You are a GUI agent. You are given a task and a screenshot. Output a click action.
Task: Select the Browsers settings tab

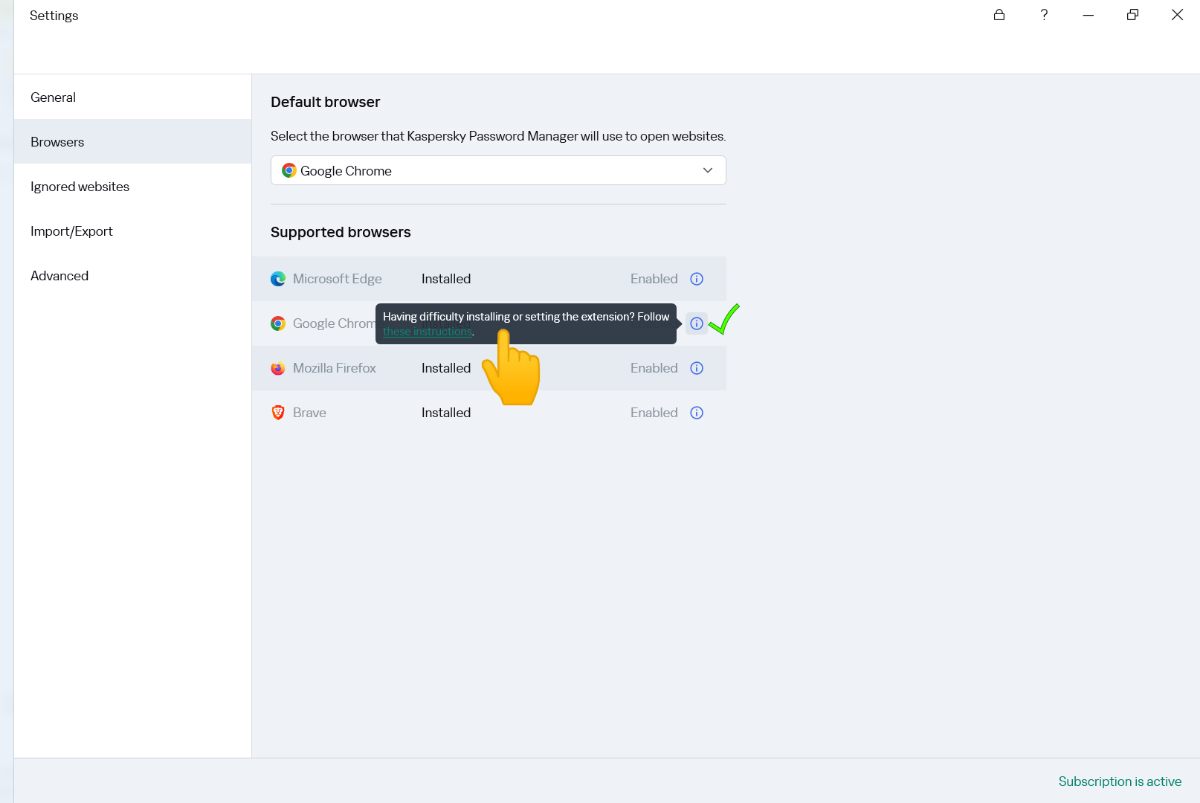pyautogui.click(x=132, y=142)
